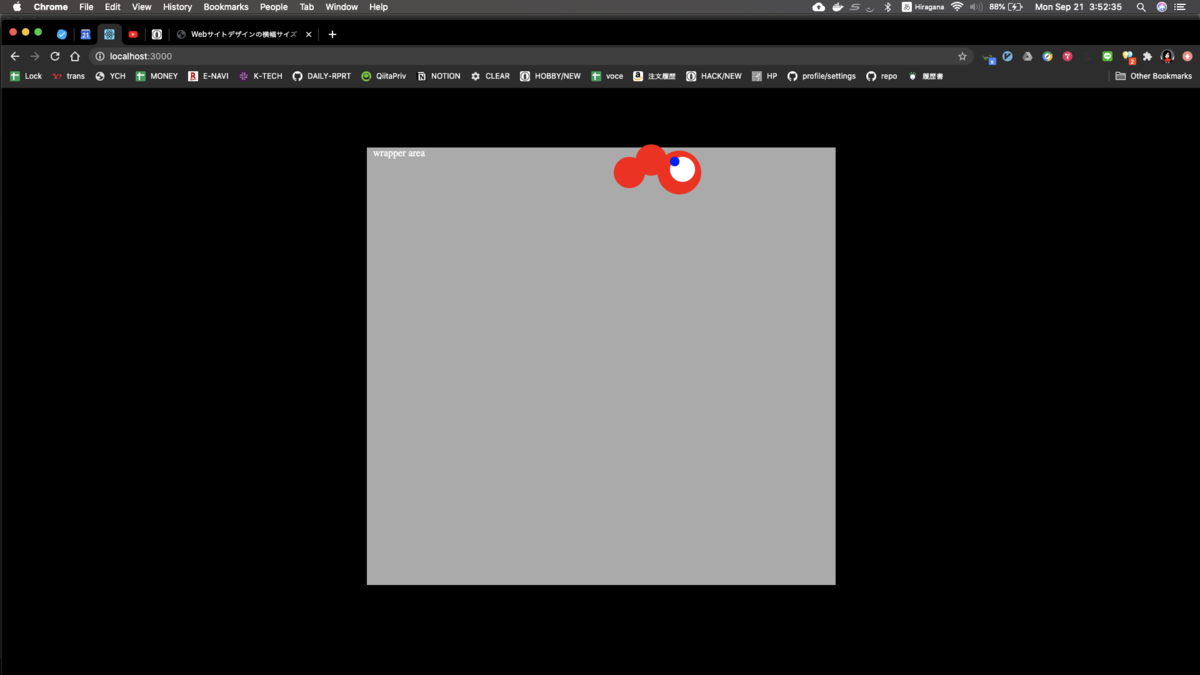Viewport: 1200px width, 675px height.
Task: Open the K-TECH bookmark
Action: coord(260,76)
